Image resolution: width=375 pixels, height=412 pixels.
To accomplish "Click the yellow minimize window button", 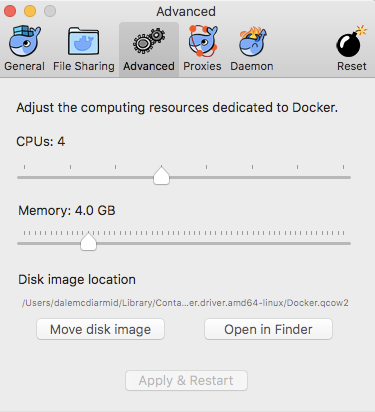I will click(30, 11).
